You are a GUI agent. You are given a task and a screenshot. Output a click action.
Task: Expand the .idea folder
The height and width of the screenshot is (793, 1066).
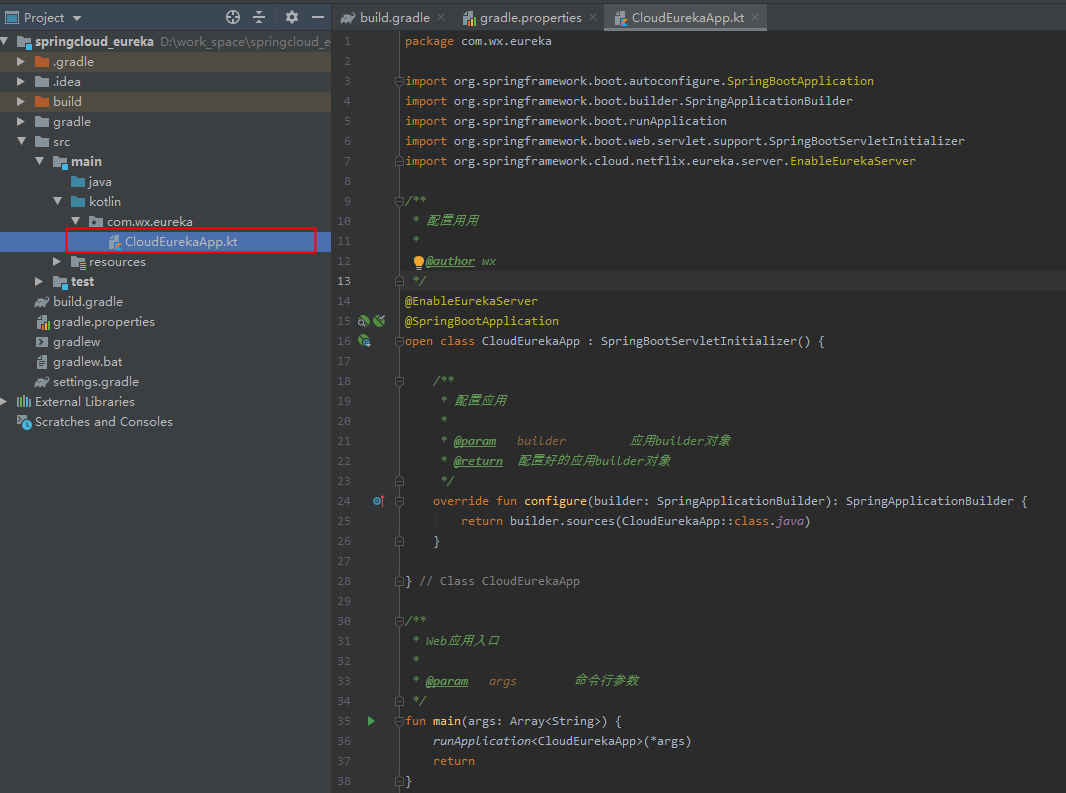pos(21,82)
